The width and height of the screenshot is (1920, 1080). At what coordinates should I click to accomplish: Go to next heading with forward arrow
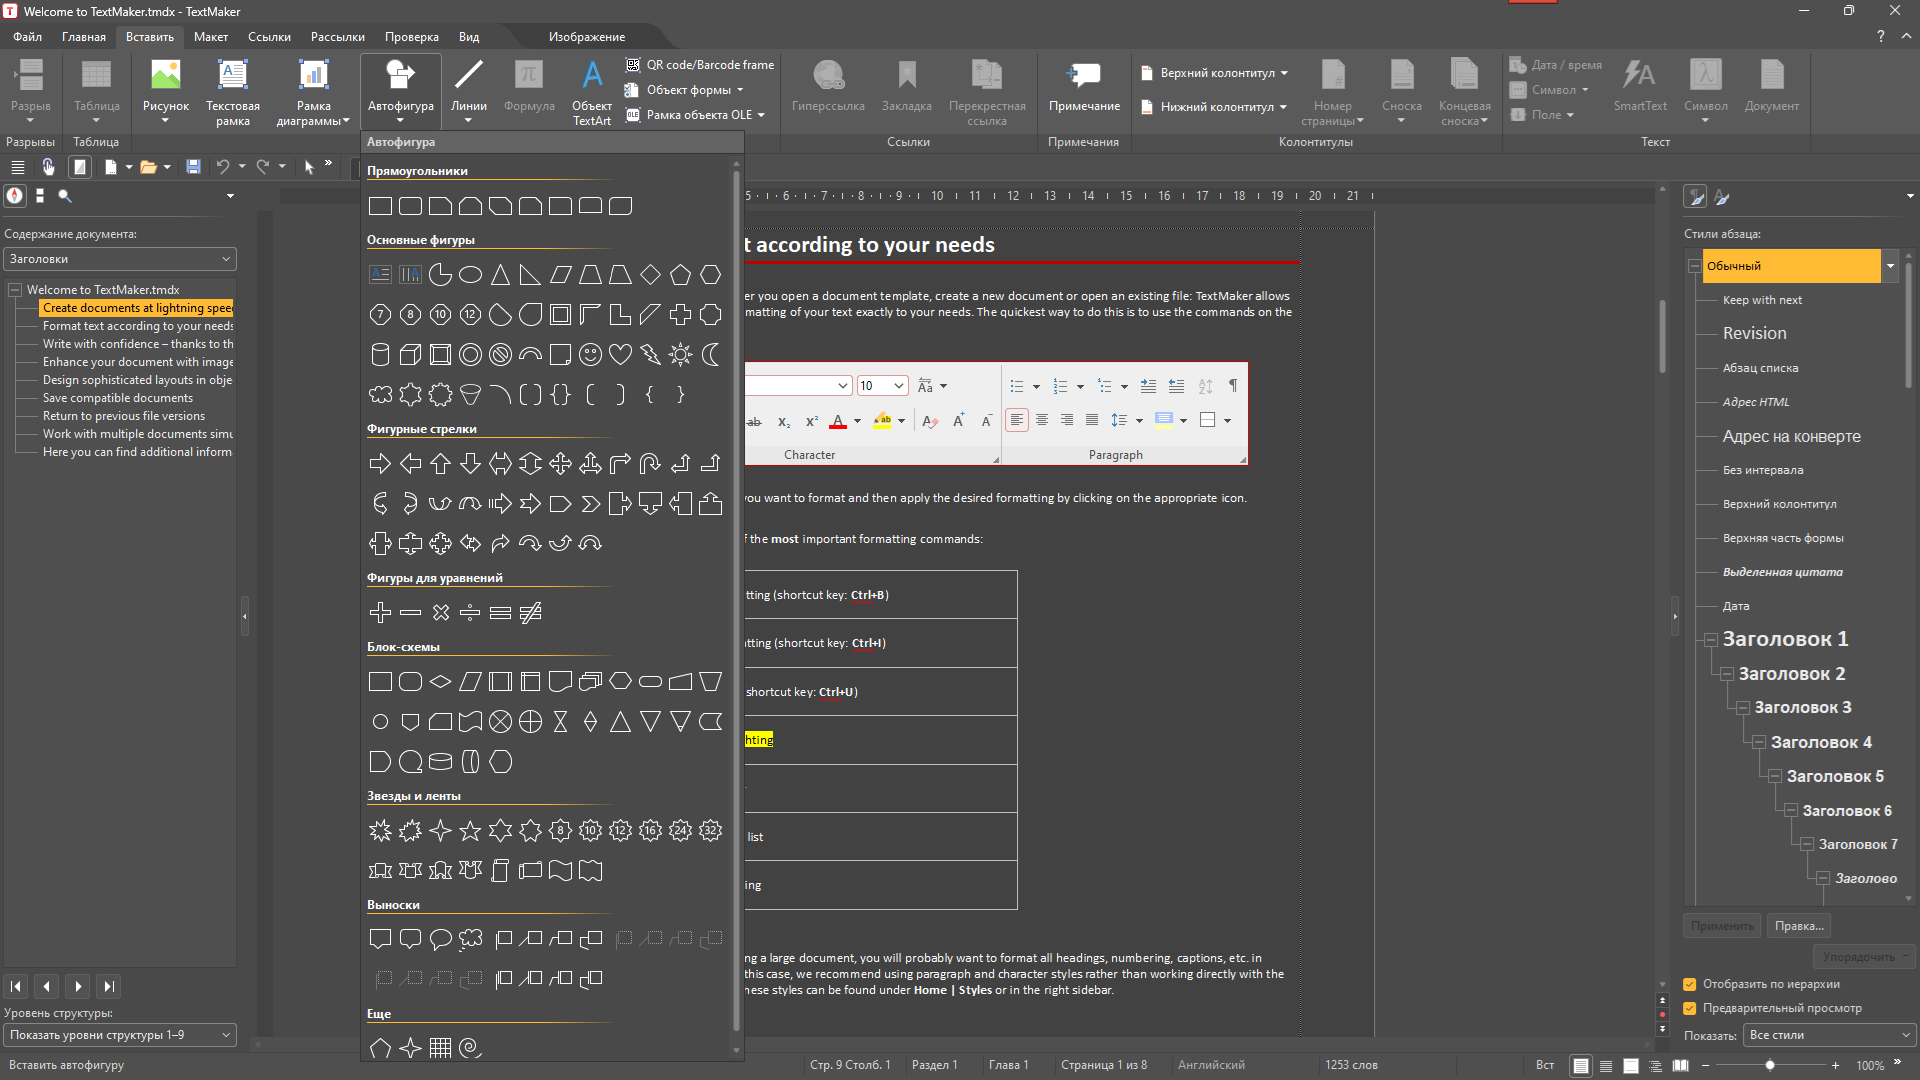coord(78,986)
